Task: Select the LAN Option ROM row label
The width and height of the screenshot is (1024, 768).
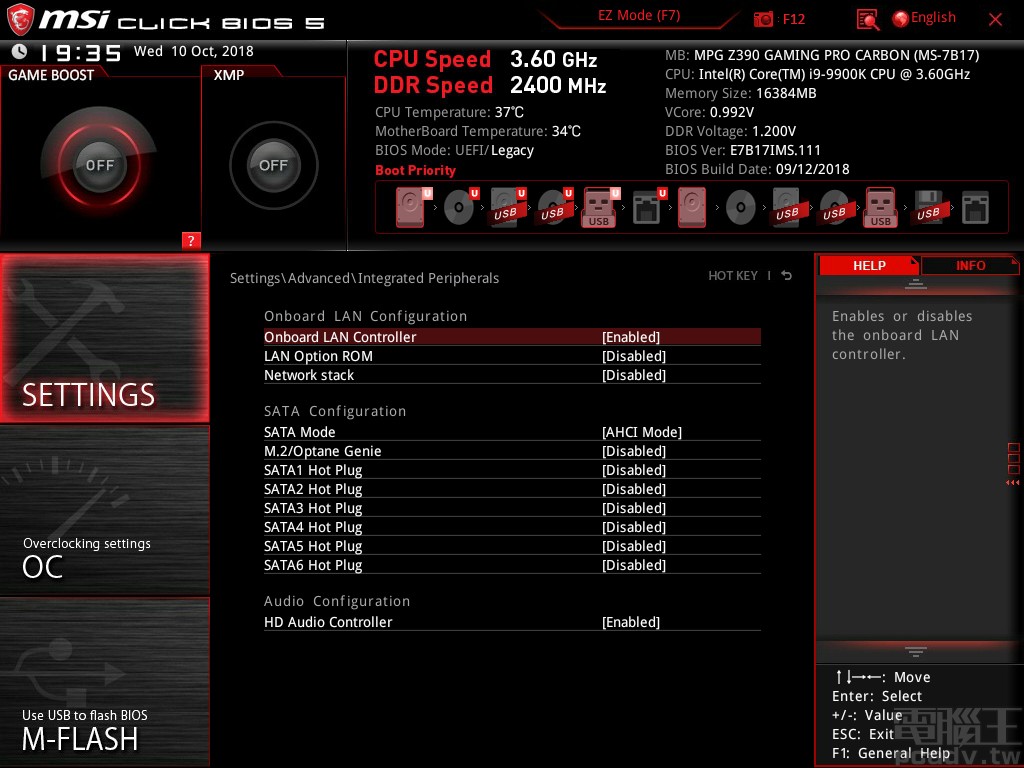Action: 318,356
